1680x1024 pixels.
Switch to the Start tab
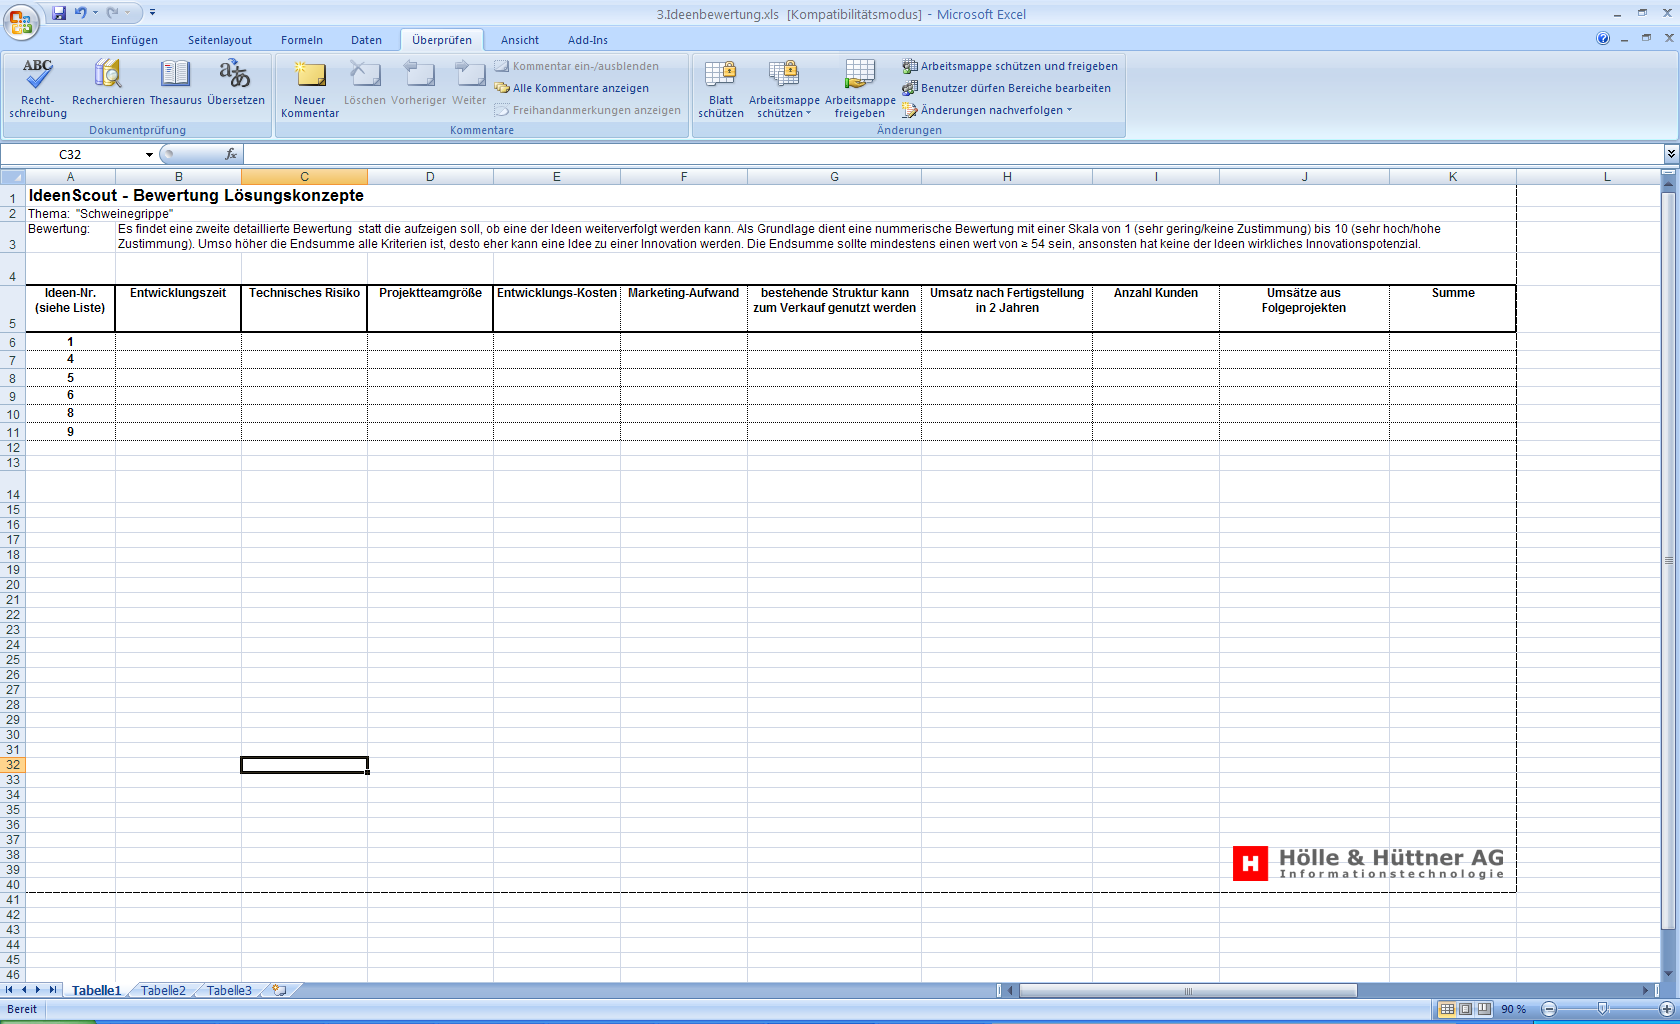[x=71, y=40]
